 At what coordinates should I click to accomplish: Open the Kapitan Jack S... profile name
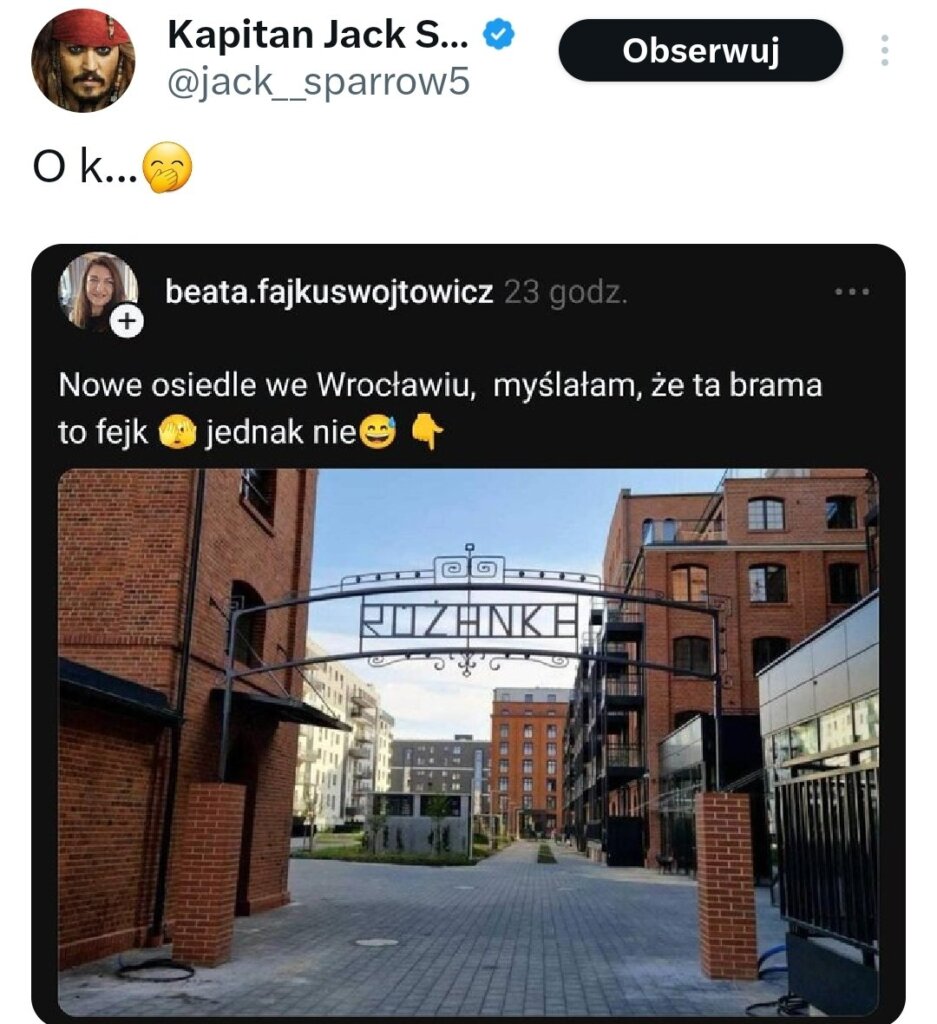[x=318, y=35]
